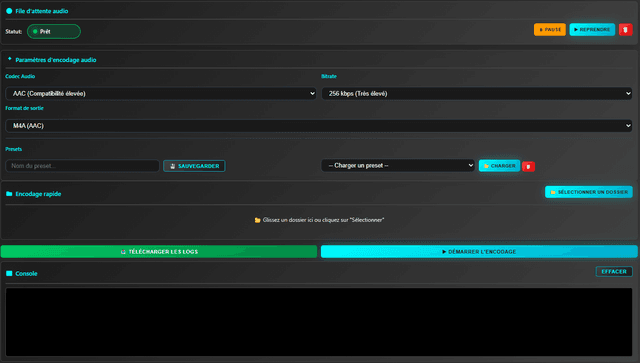Click the Codec Audio label

click(x=20, y=76)
